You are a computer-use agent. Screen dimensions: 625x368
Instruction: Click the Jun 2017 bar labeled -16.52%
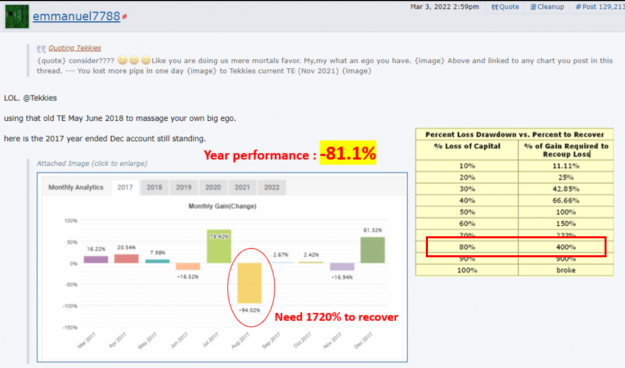188,267
